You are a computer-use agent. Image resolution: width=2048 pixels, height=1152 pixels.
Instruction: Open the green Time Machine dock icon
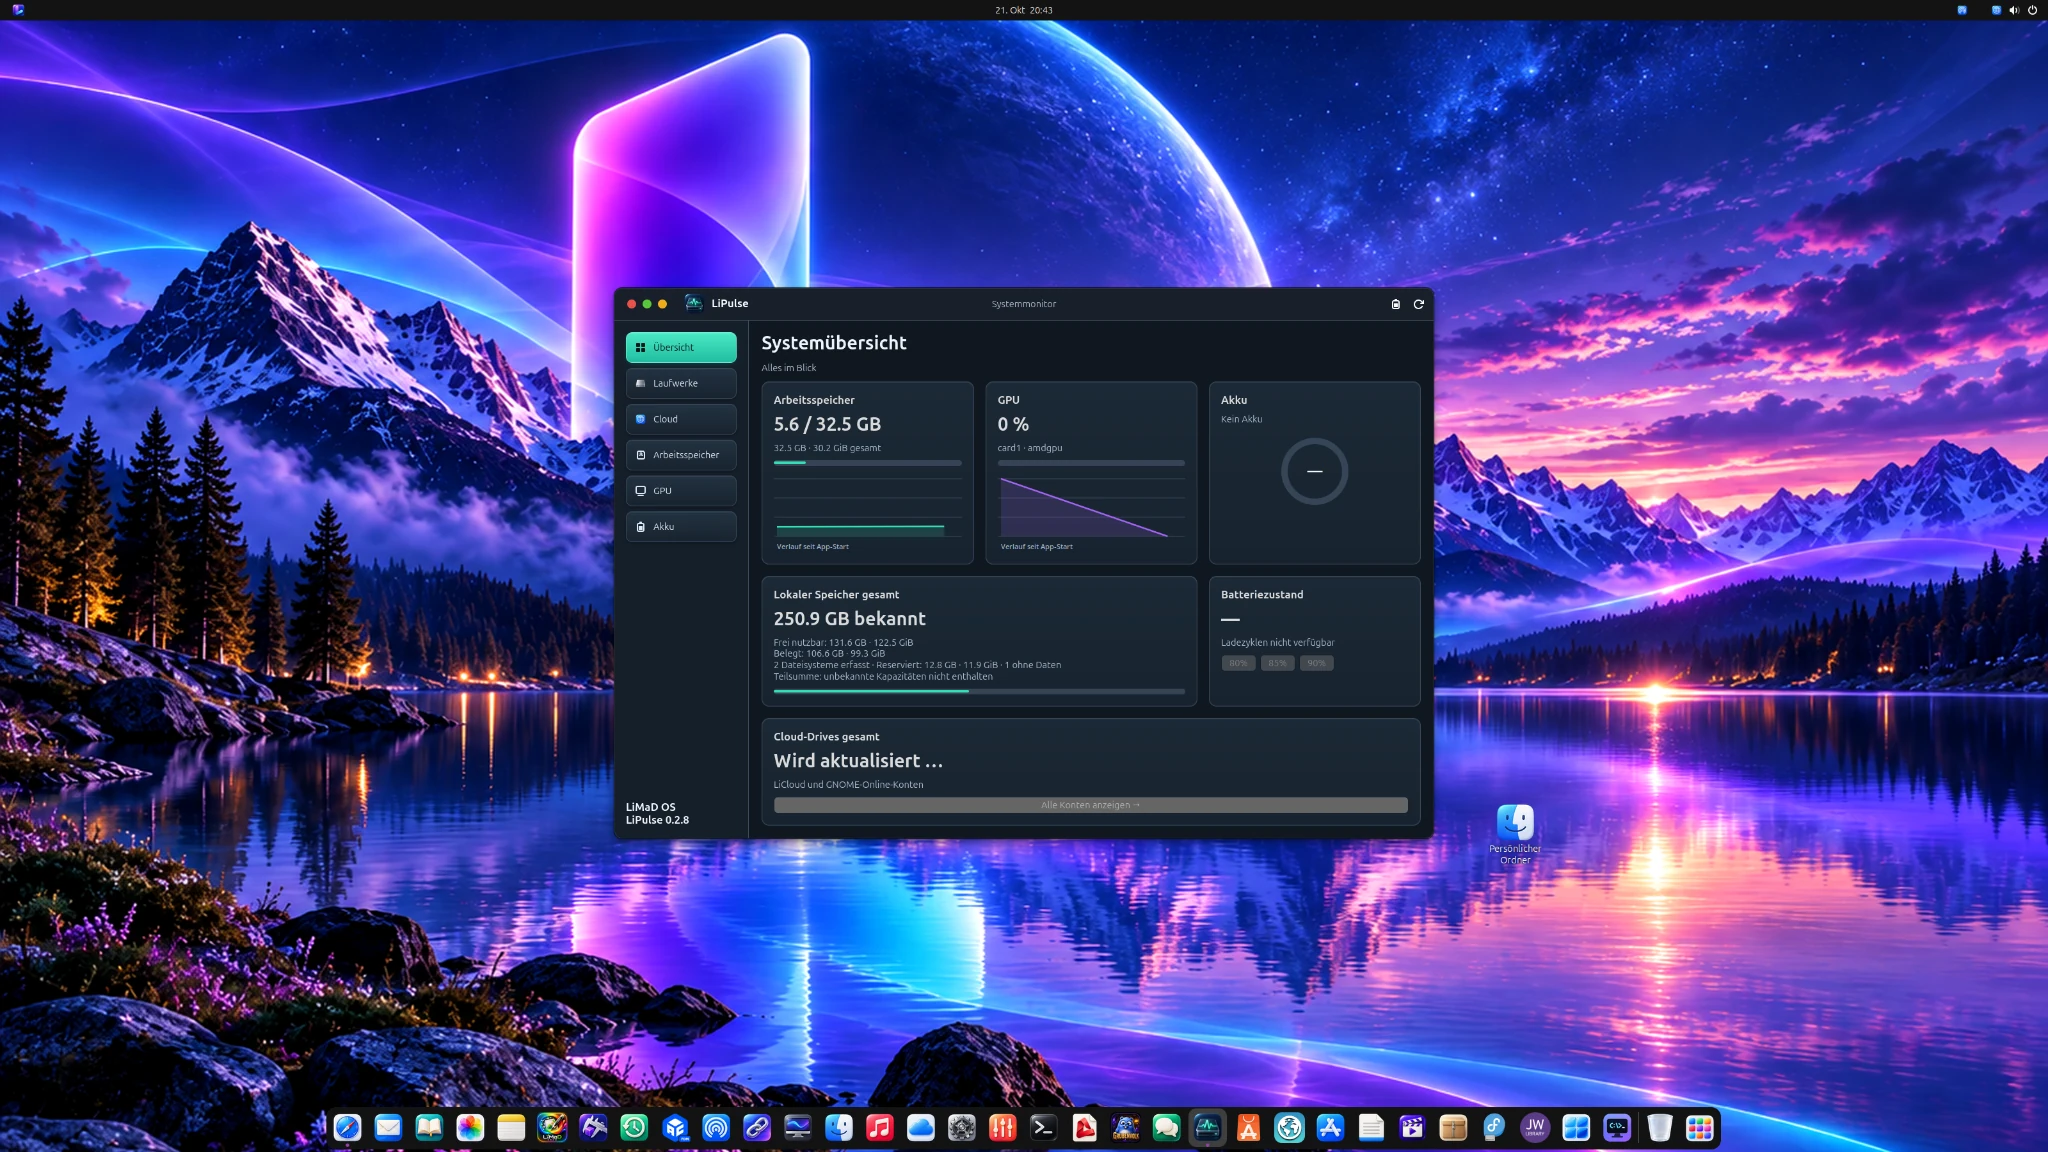pyautogui.click(x=634, y=1128)
